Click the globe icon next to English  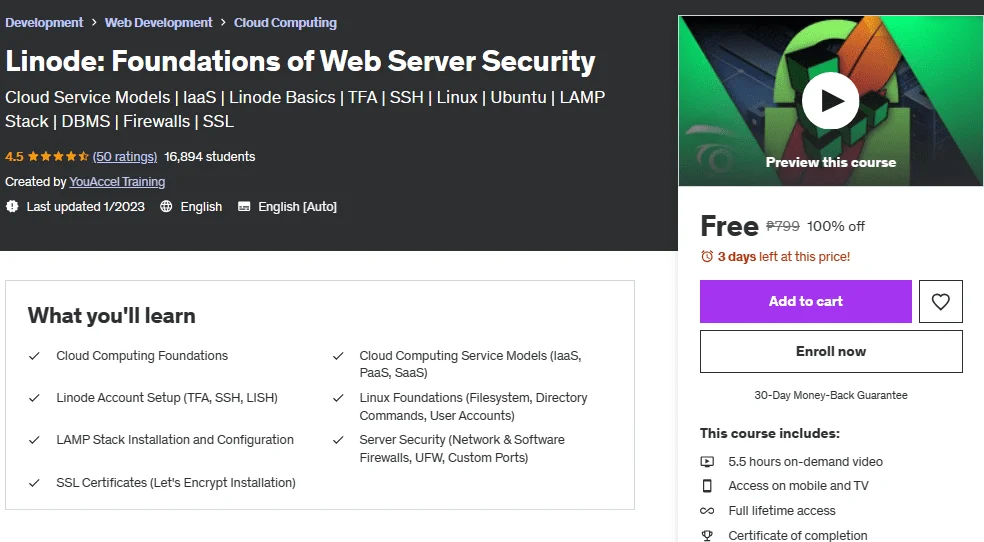(166, 206)
